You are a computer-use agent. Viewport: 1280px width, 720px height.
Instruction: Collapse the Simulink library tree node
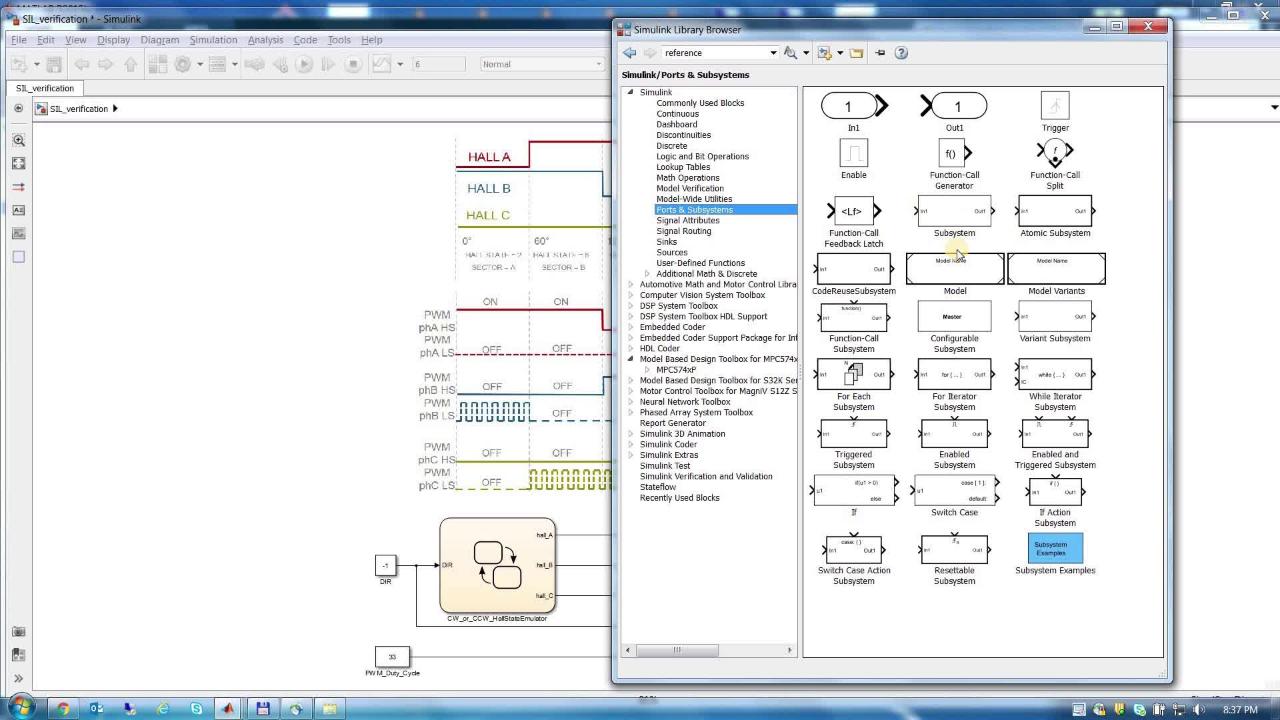(x=630, y=92)
